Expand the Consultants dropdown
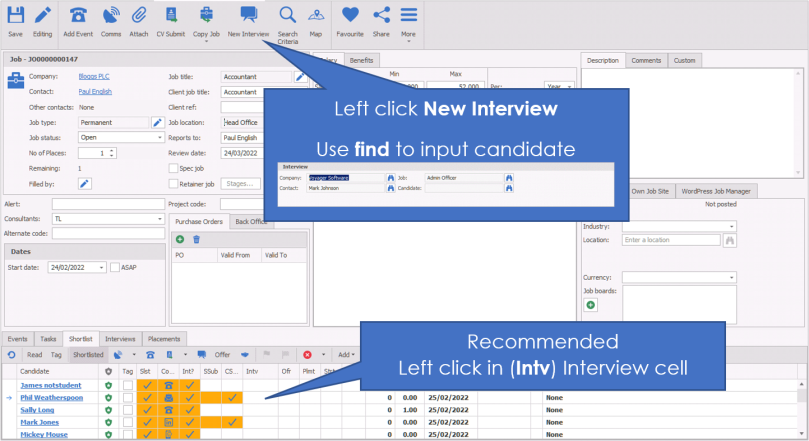Image resolution: width=809 pixels, height=441 pixels. 159,218
